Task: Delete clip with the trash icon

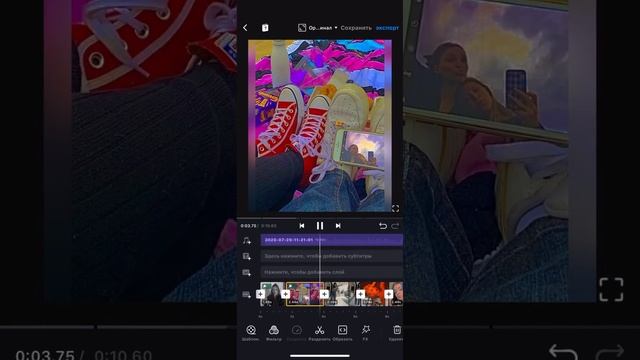Action: coord(396,333)
